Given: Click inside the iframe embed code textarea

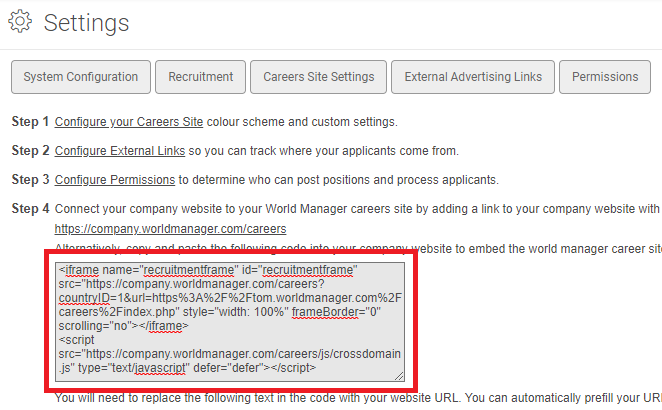Looking at the screenshot, I should click(230, 322).
